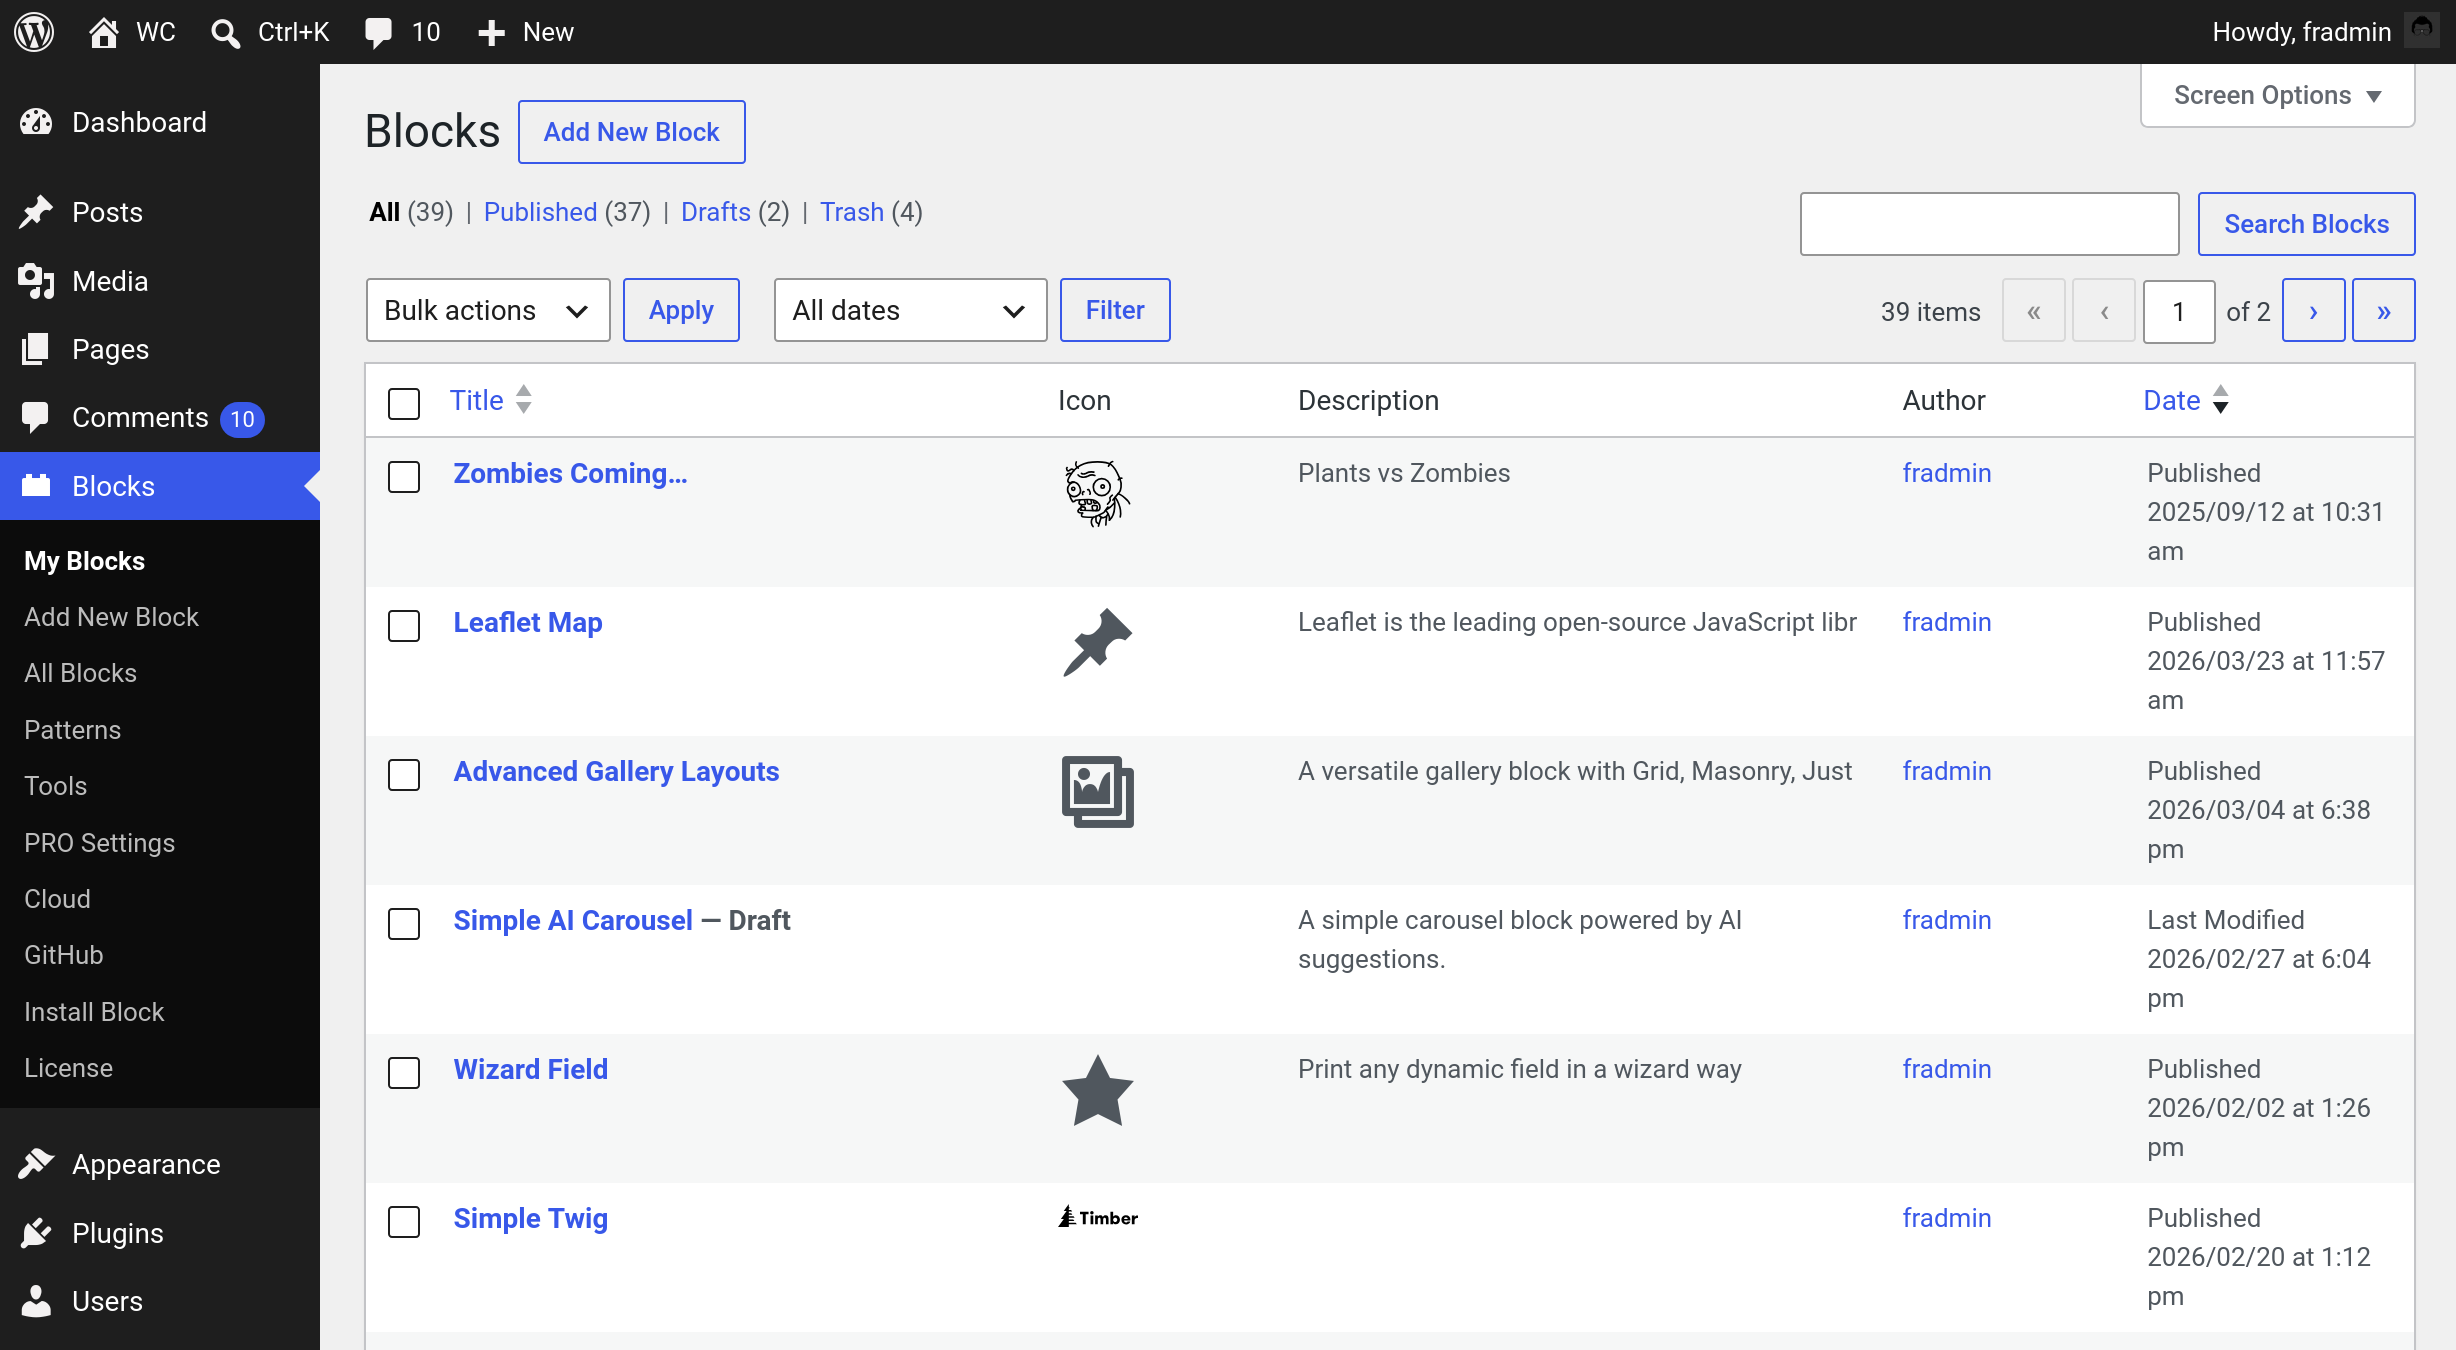Click the Timber logo of Simple Twig block
Viewport: 2456px width, 1350px height.
pyautogui.click(x=1098, y=1217)
